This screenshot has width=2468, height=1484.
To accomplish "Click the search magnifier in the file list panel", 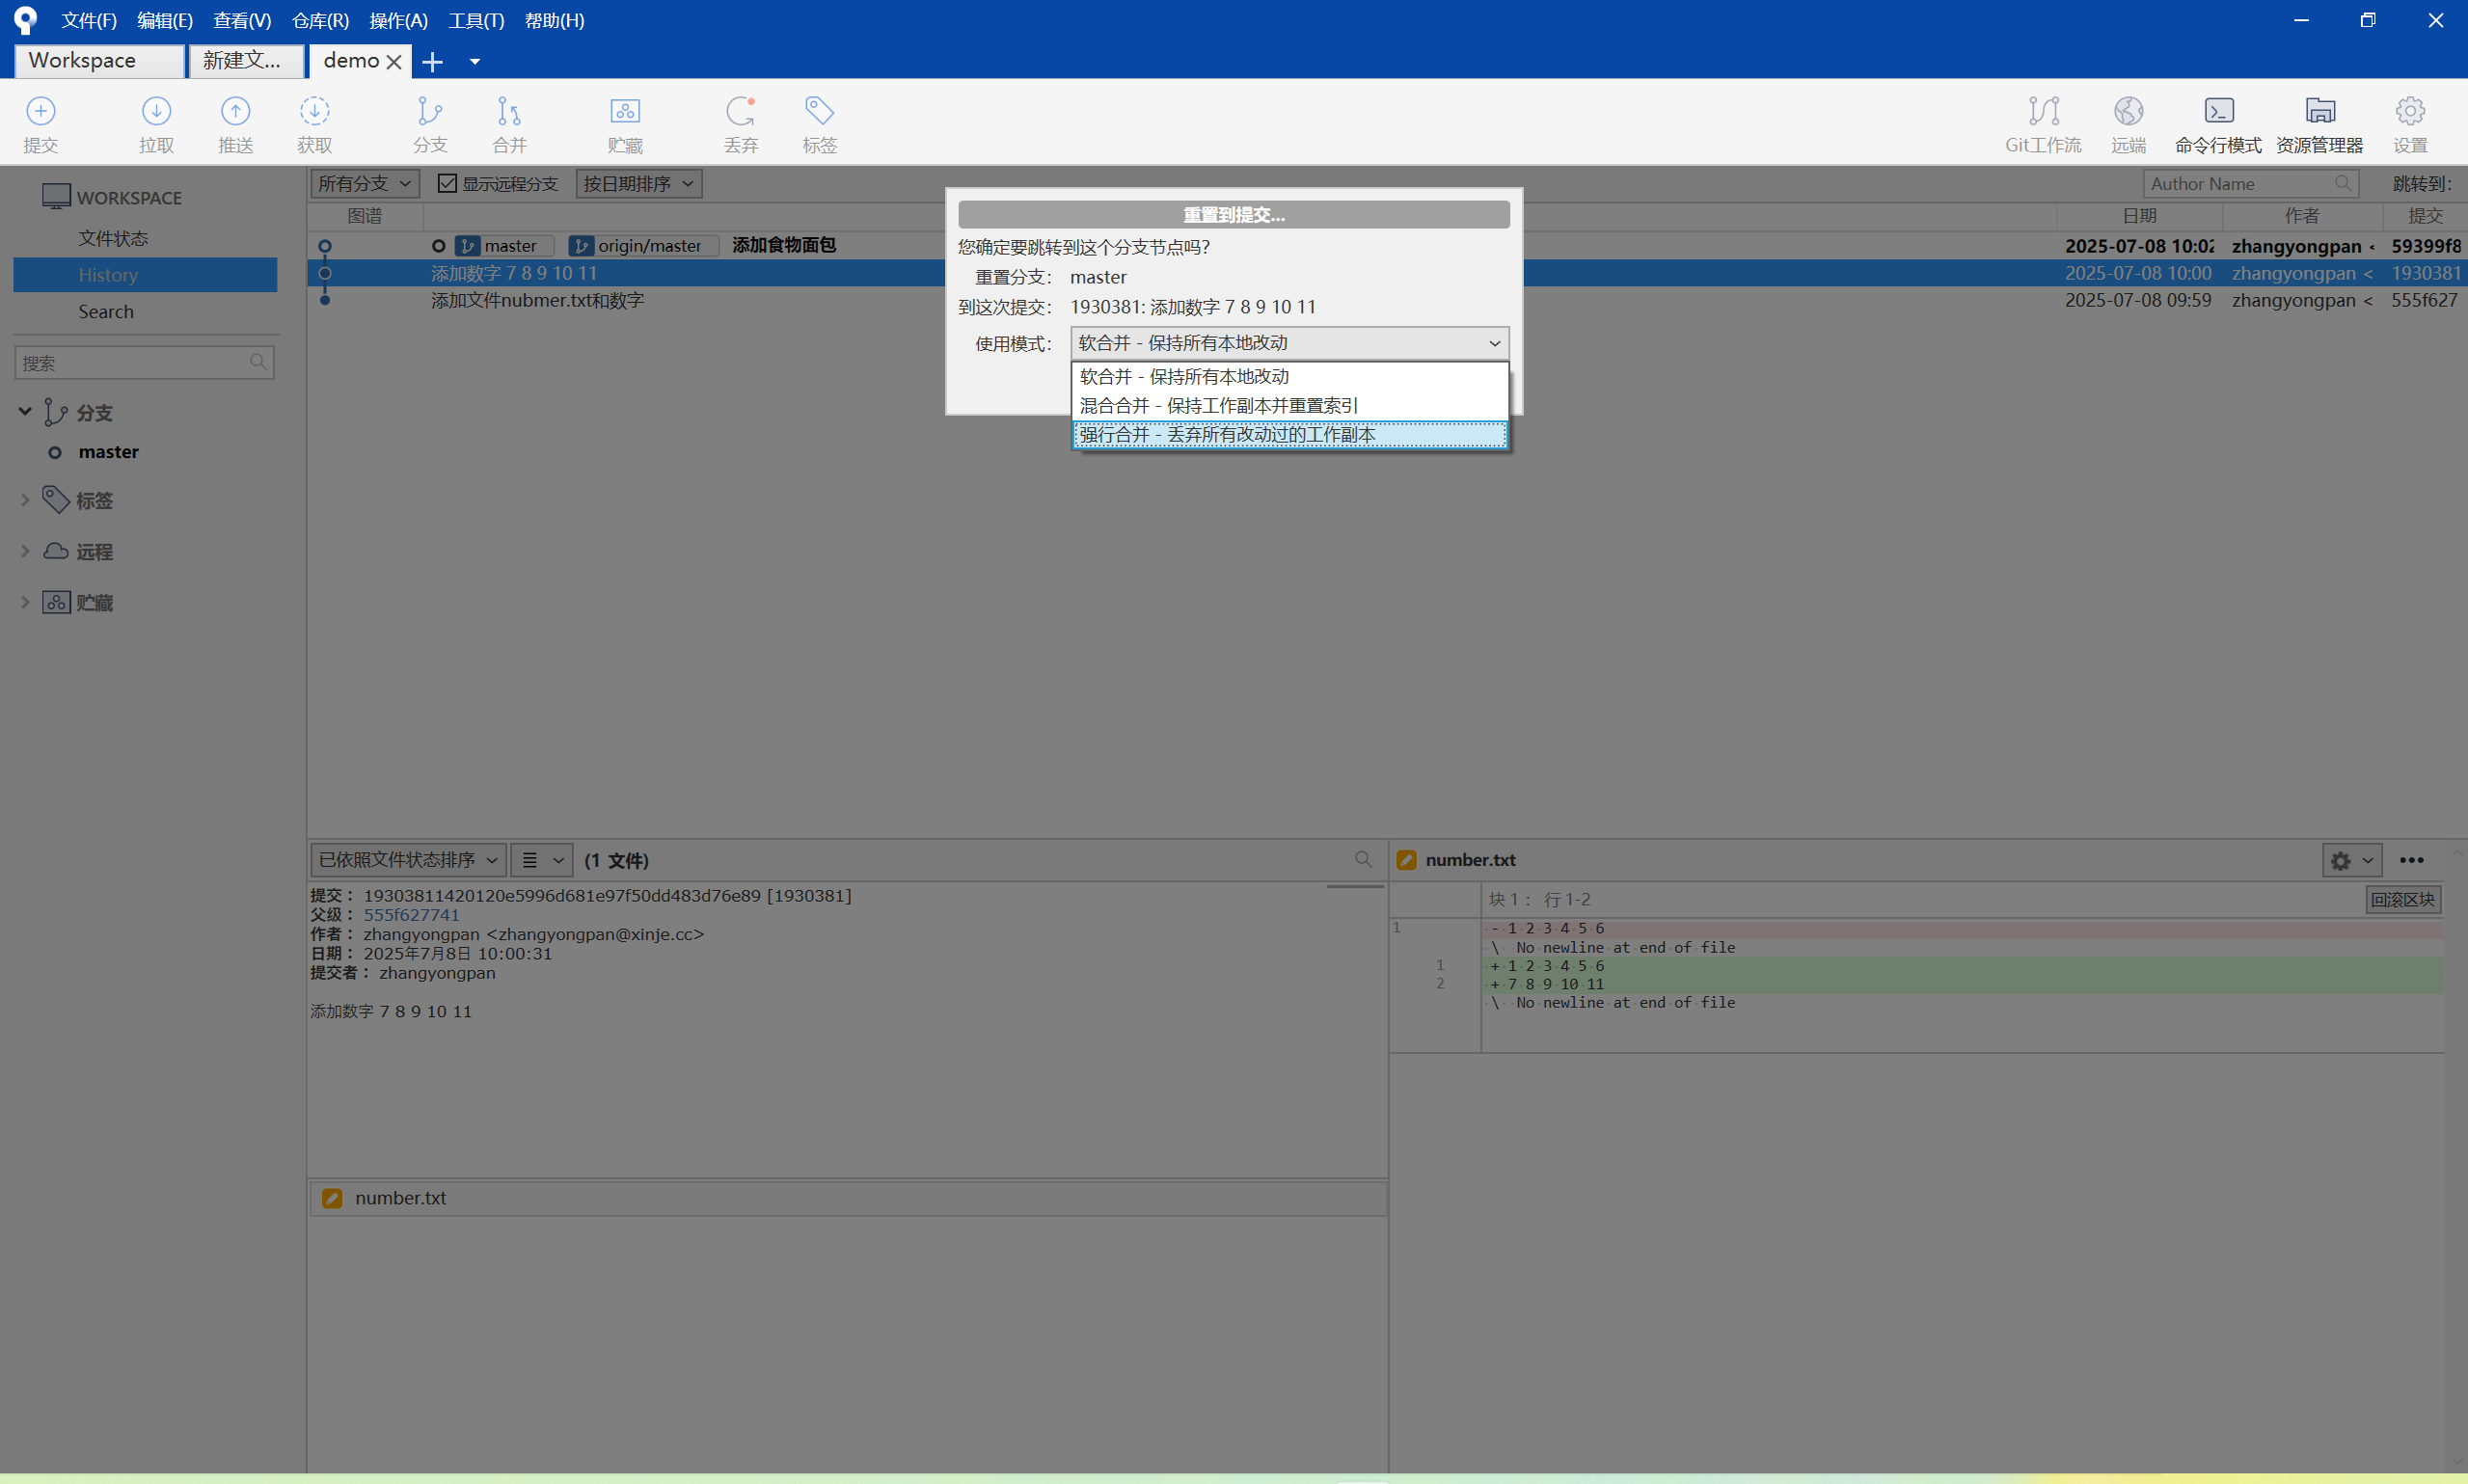I will pyautogui.click(x=1363, y=859).
